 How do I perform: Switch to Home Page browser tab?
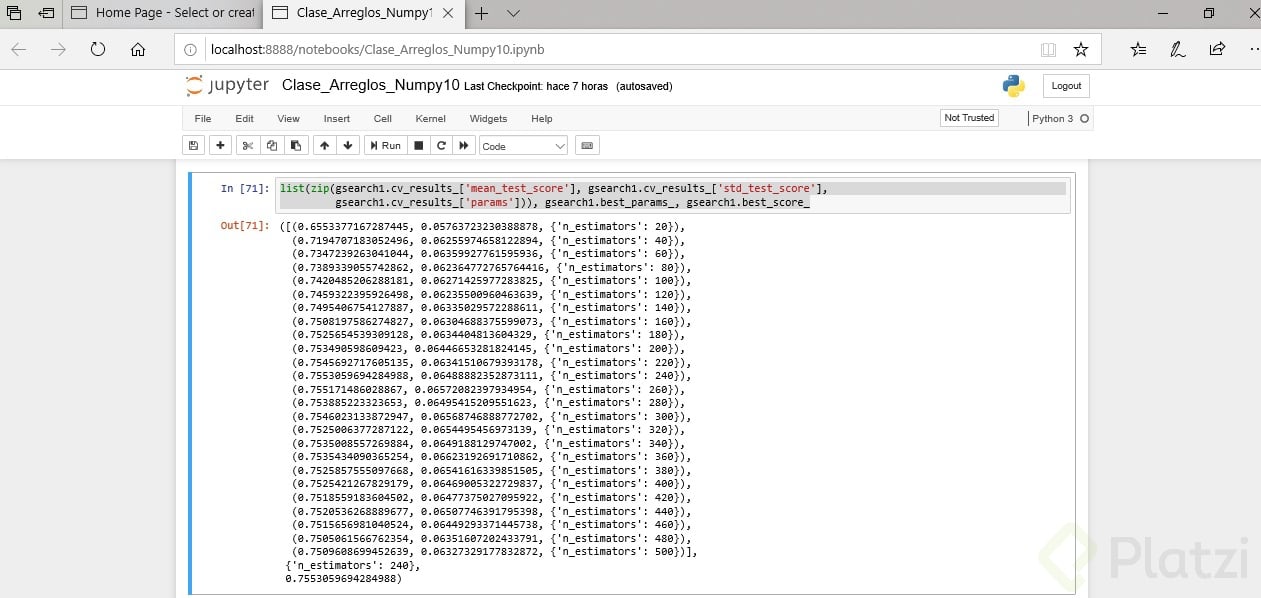[x=164, y=14]
